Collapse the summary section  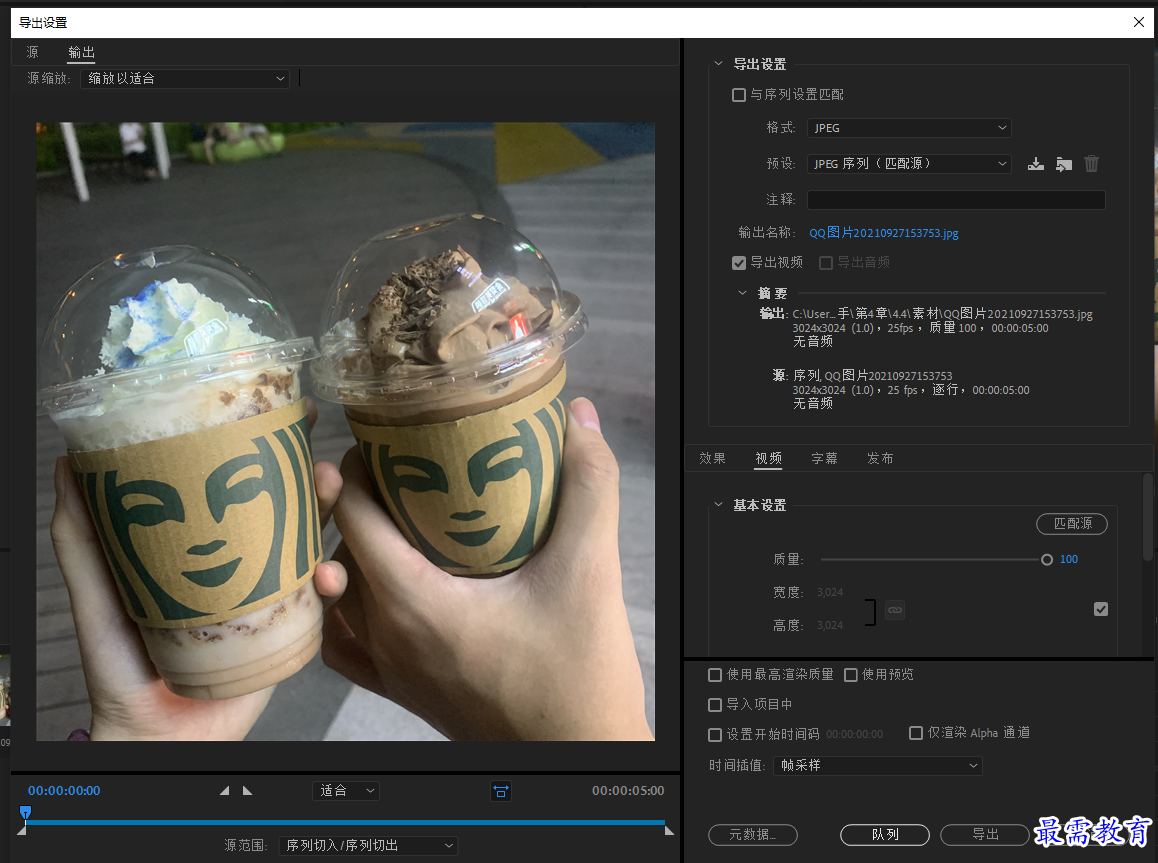(742, 293)
